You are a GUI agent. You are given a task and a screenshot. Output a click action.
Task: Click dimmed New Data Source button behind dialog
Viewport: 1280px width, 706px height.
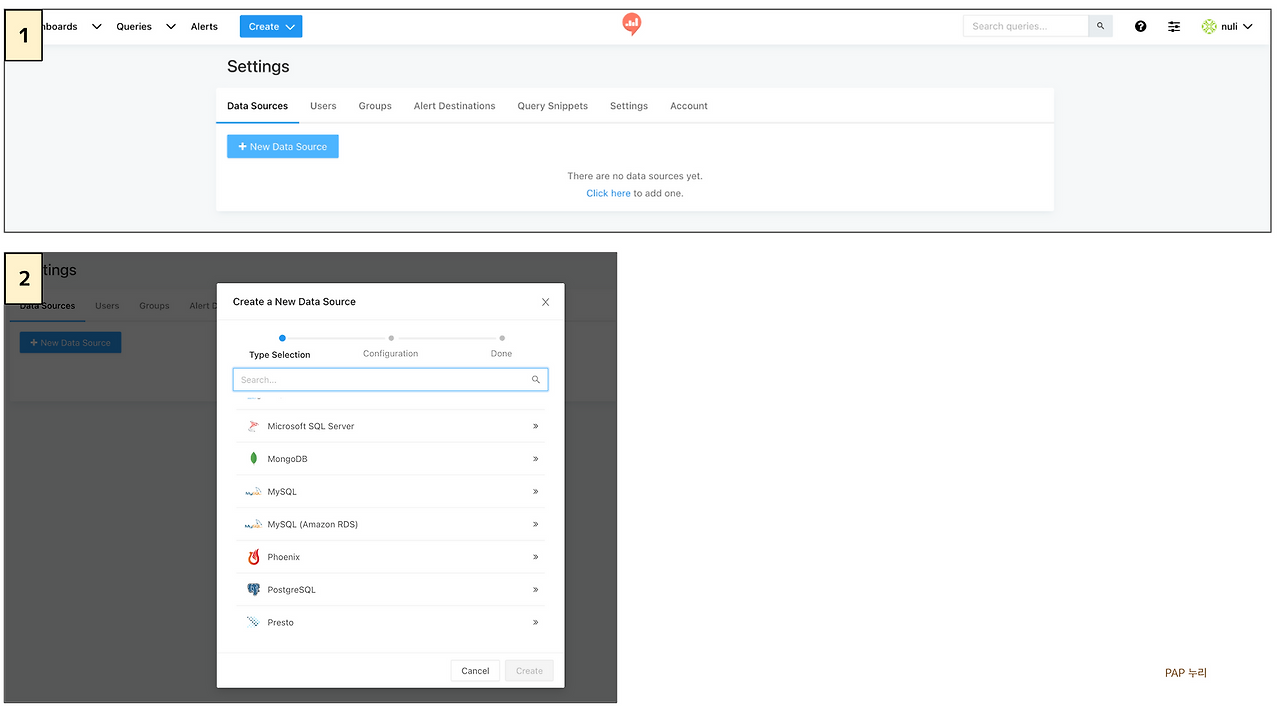pyautogui.click(x=70, y=343)
